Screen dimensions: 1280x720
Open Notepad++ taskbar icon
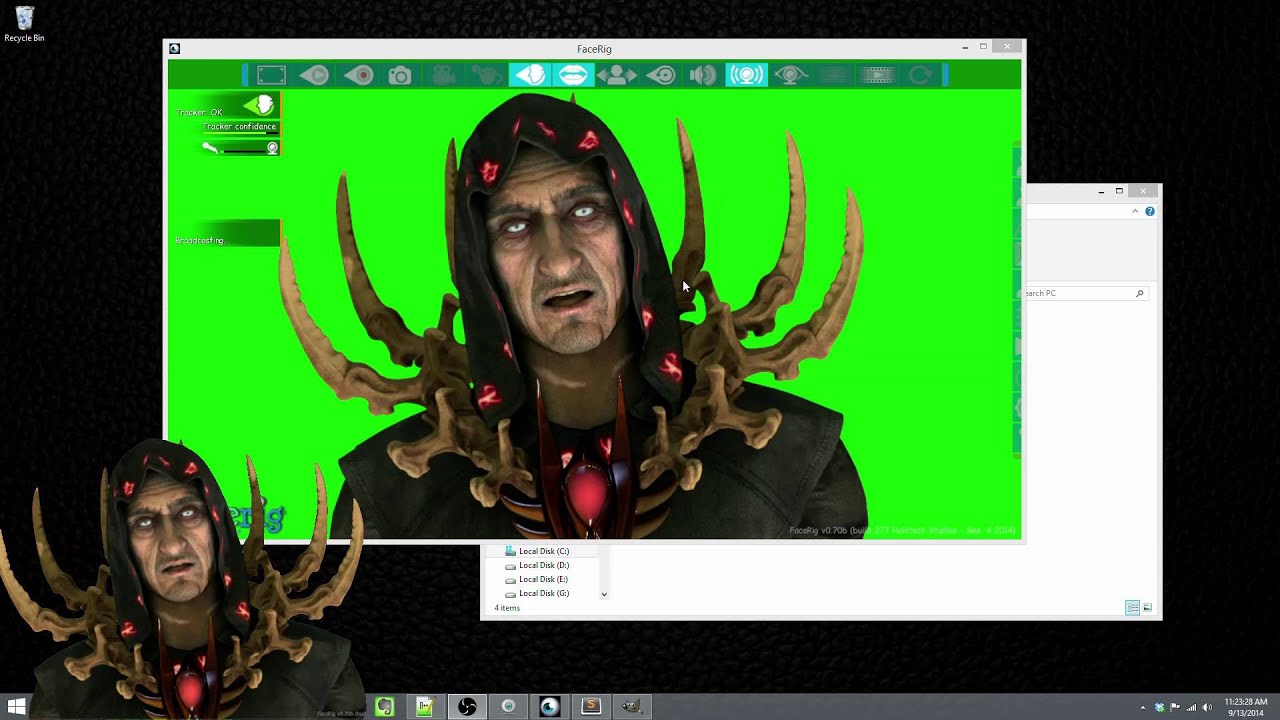tap(425, 707)
